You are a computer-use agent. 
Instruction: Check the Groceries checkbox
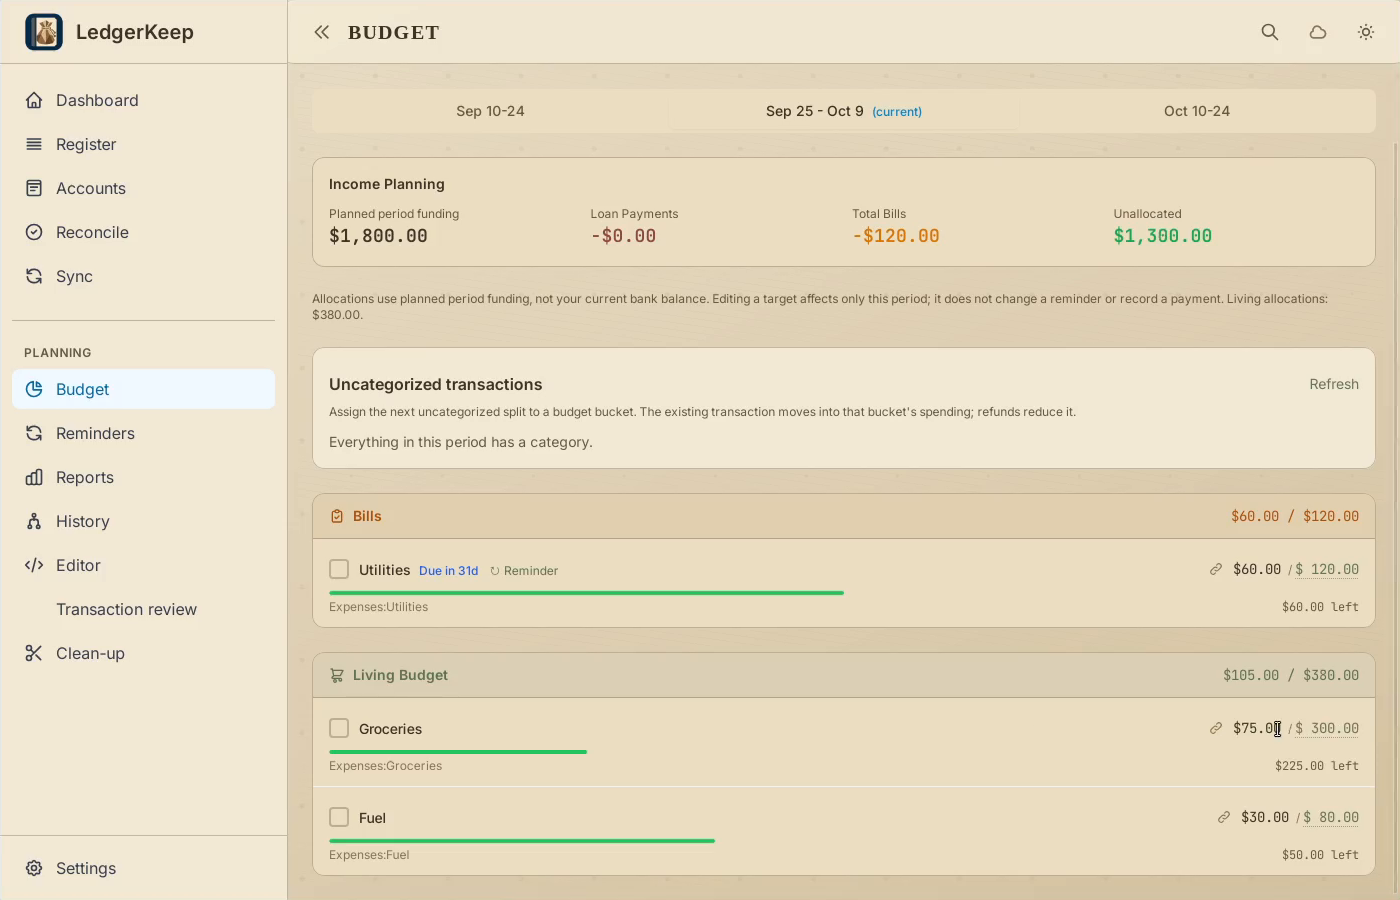coord(339,728)
